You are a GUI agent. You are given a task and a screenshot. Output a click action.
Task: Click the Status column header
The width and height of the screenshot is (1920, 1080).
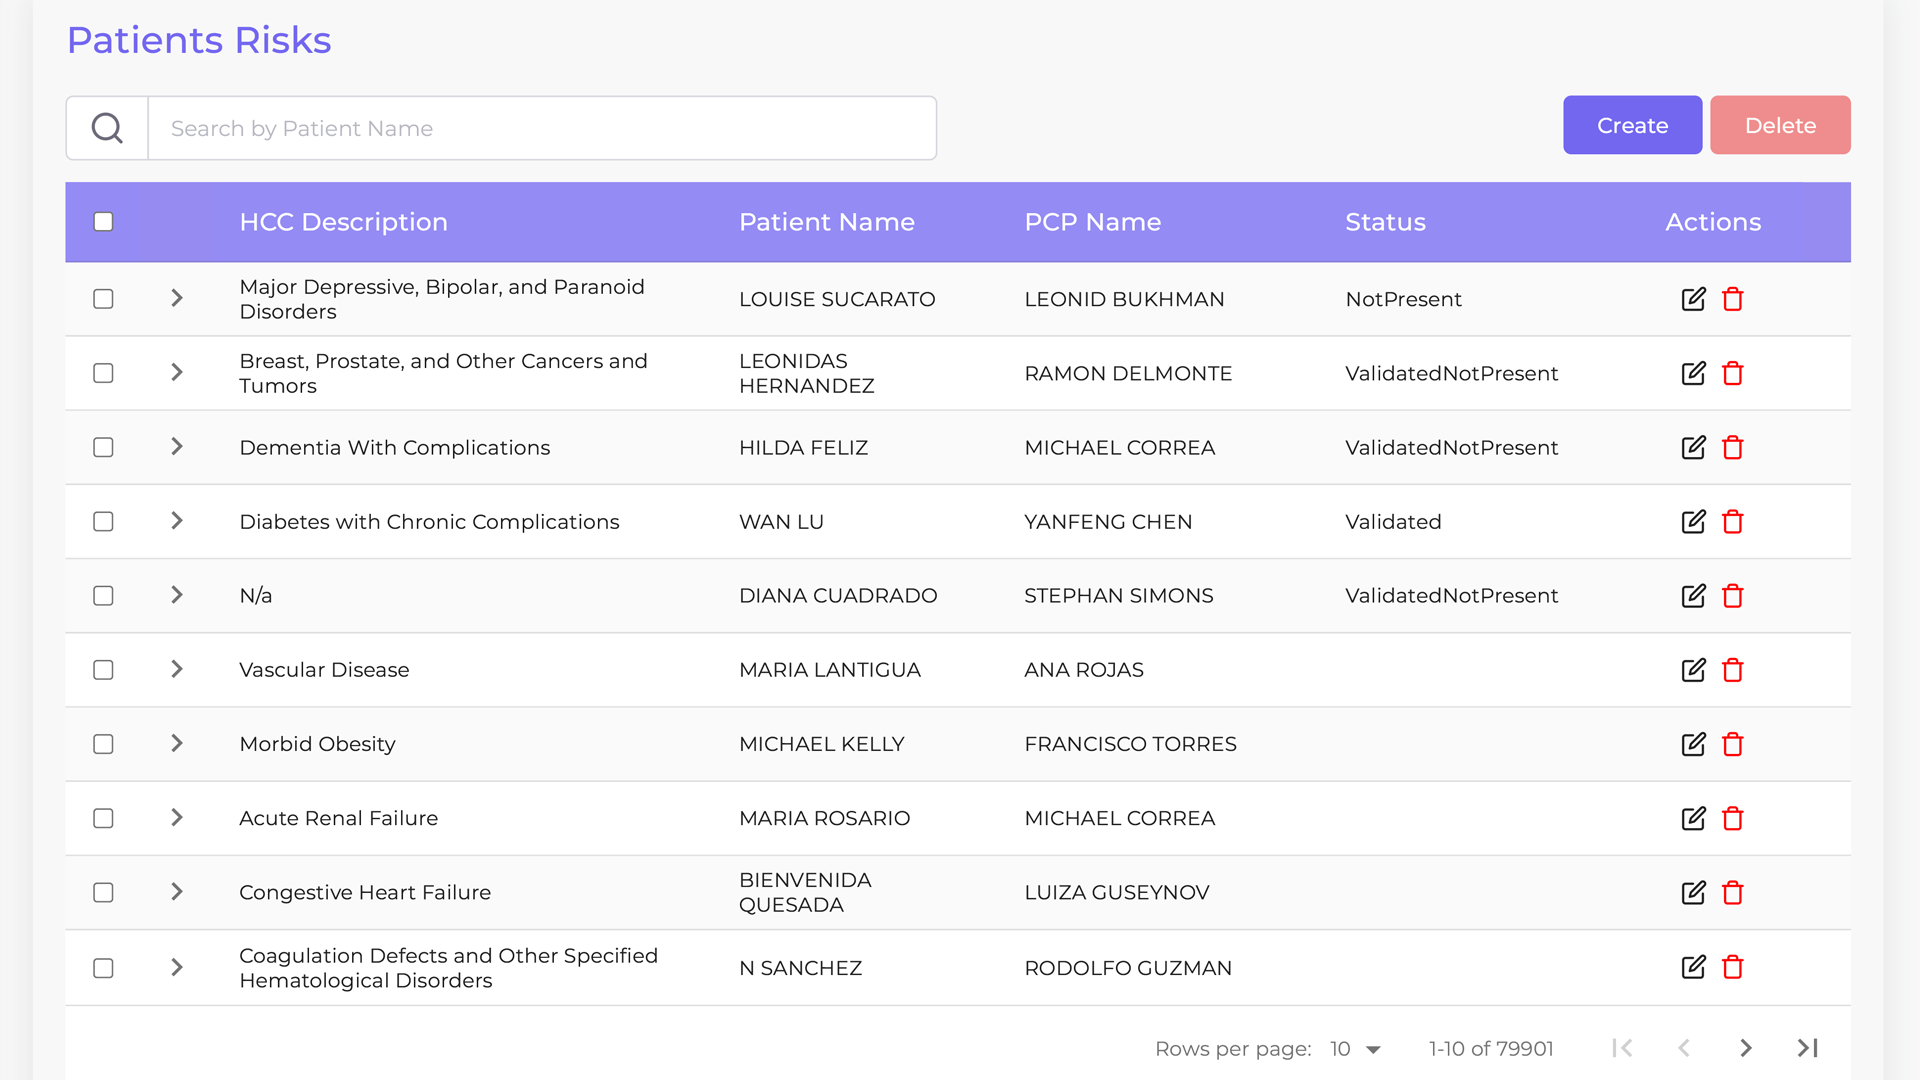tap(1385, 222)
